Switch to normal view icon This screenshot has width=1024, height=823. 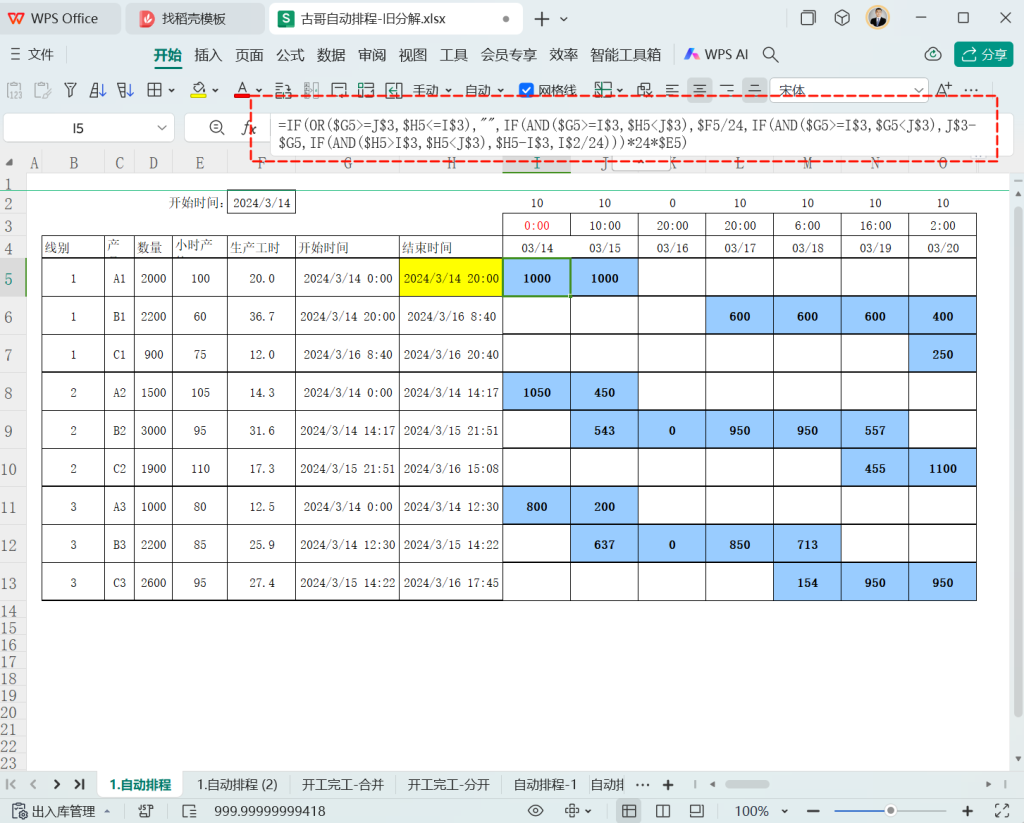click(629, 811)
